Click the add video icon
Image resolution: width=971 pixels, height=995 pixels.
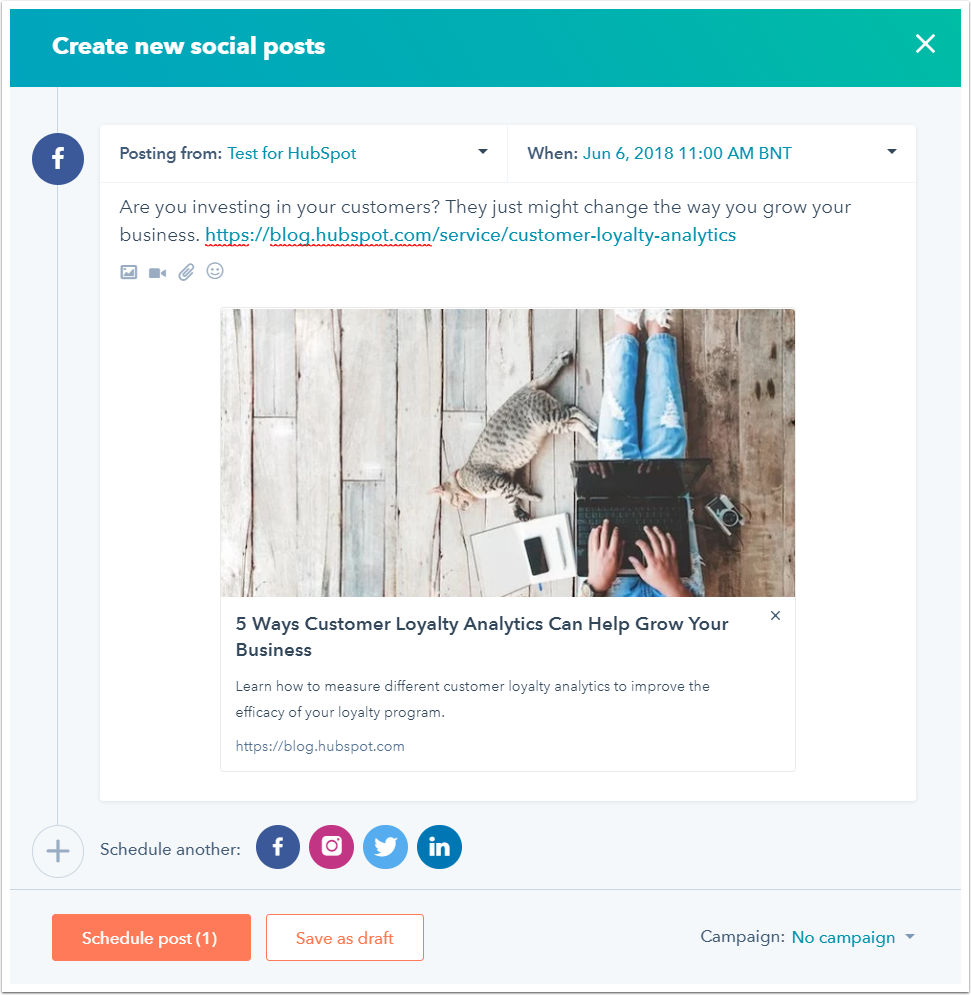point(157,272)
